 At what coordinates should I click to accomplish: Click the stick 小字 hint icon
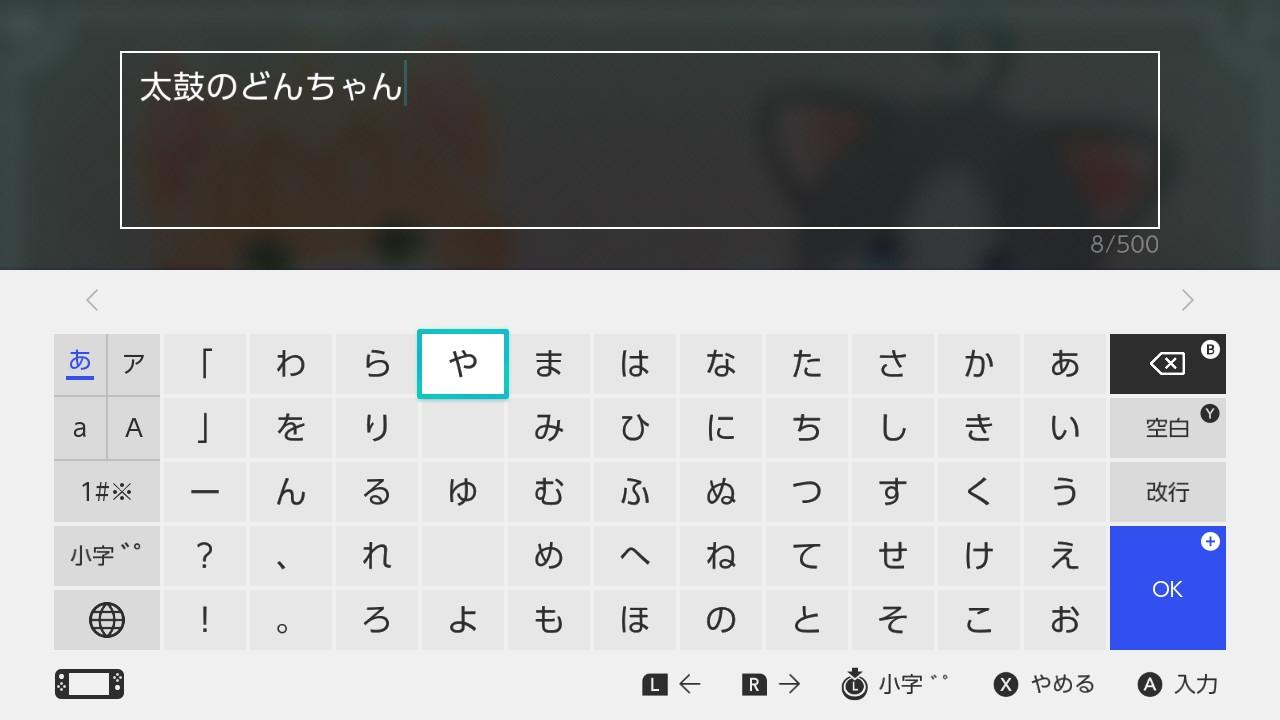pos(854,684)
